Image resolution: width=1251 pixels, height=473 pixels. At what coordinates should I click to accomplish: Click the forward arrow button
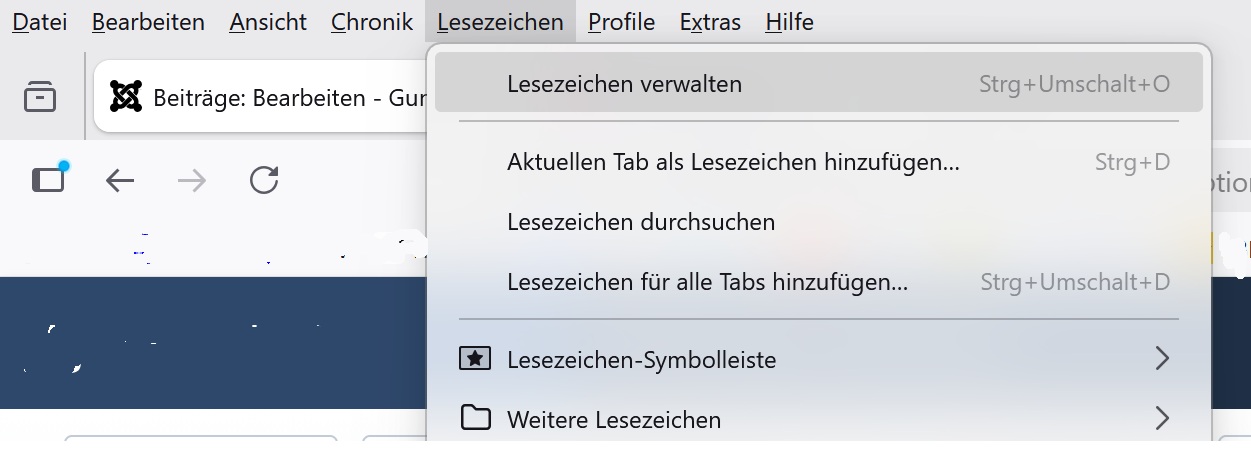192,180
